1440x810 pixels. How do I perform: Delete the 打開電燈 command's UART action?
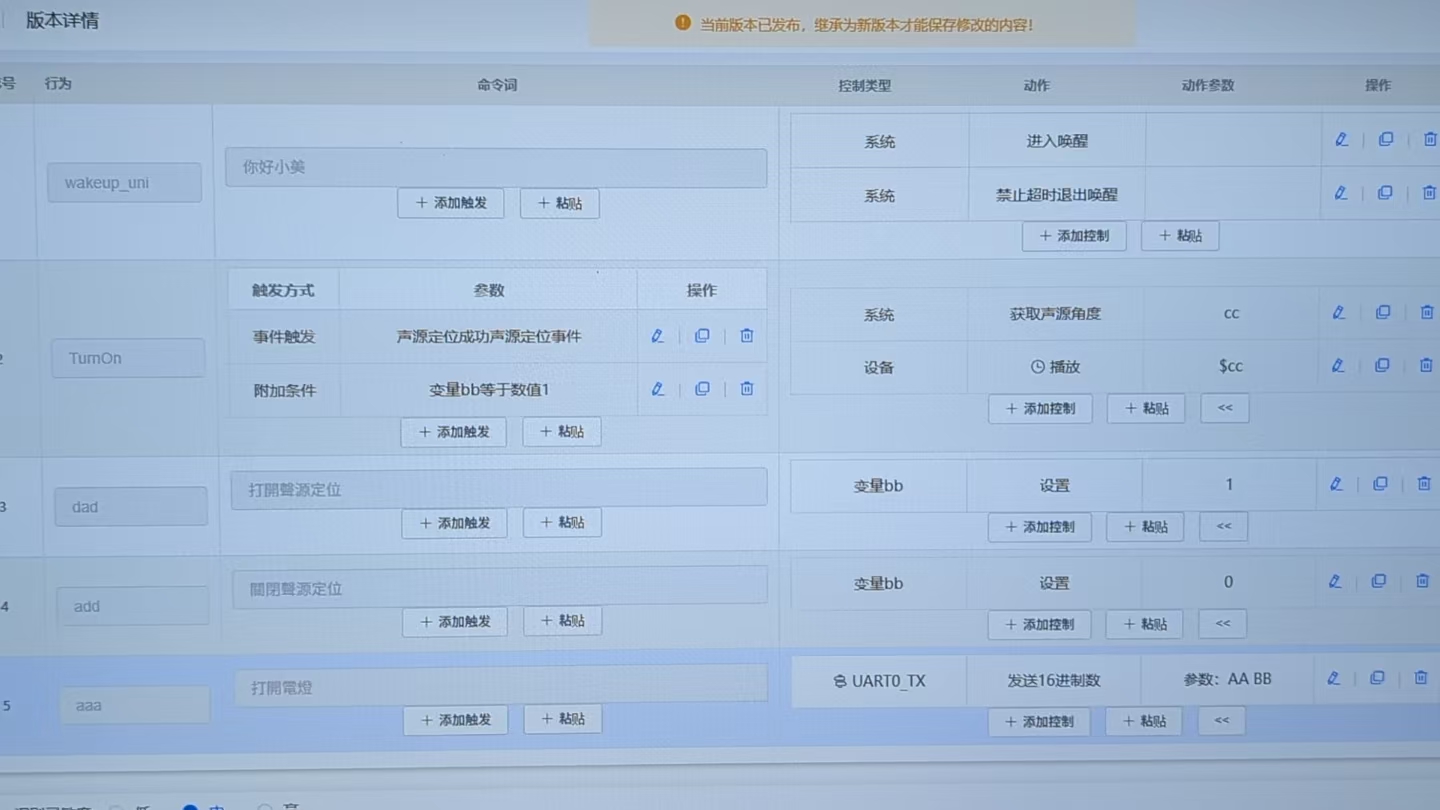tap(1422, 678)
